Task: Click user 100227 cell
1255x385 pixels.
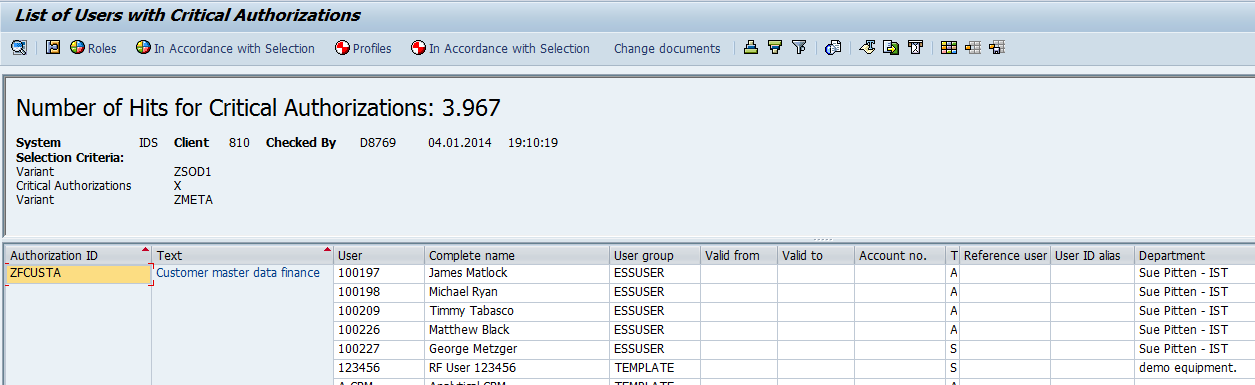Action: pos(379,349)
